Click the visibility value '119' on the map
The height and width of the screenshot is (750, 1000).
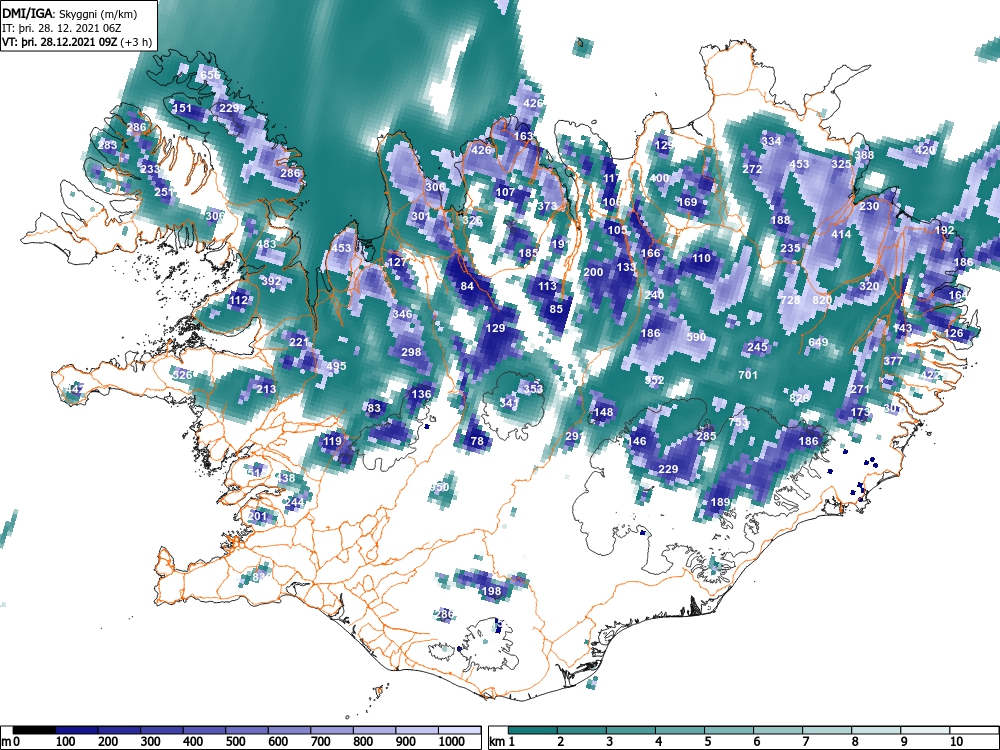point(332,441)
